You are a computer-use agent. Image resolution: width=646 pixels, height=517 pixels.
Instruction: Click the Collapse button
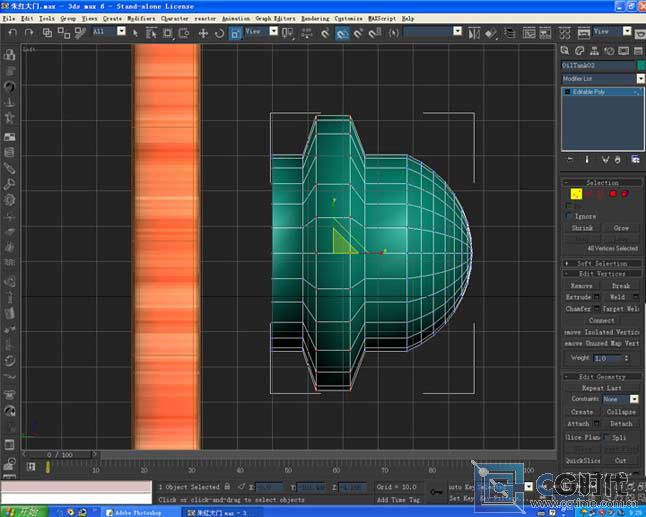click(621, 412)
